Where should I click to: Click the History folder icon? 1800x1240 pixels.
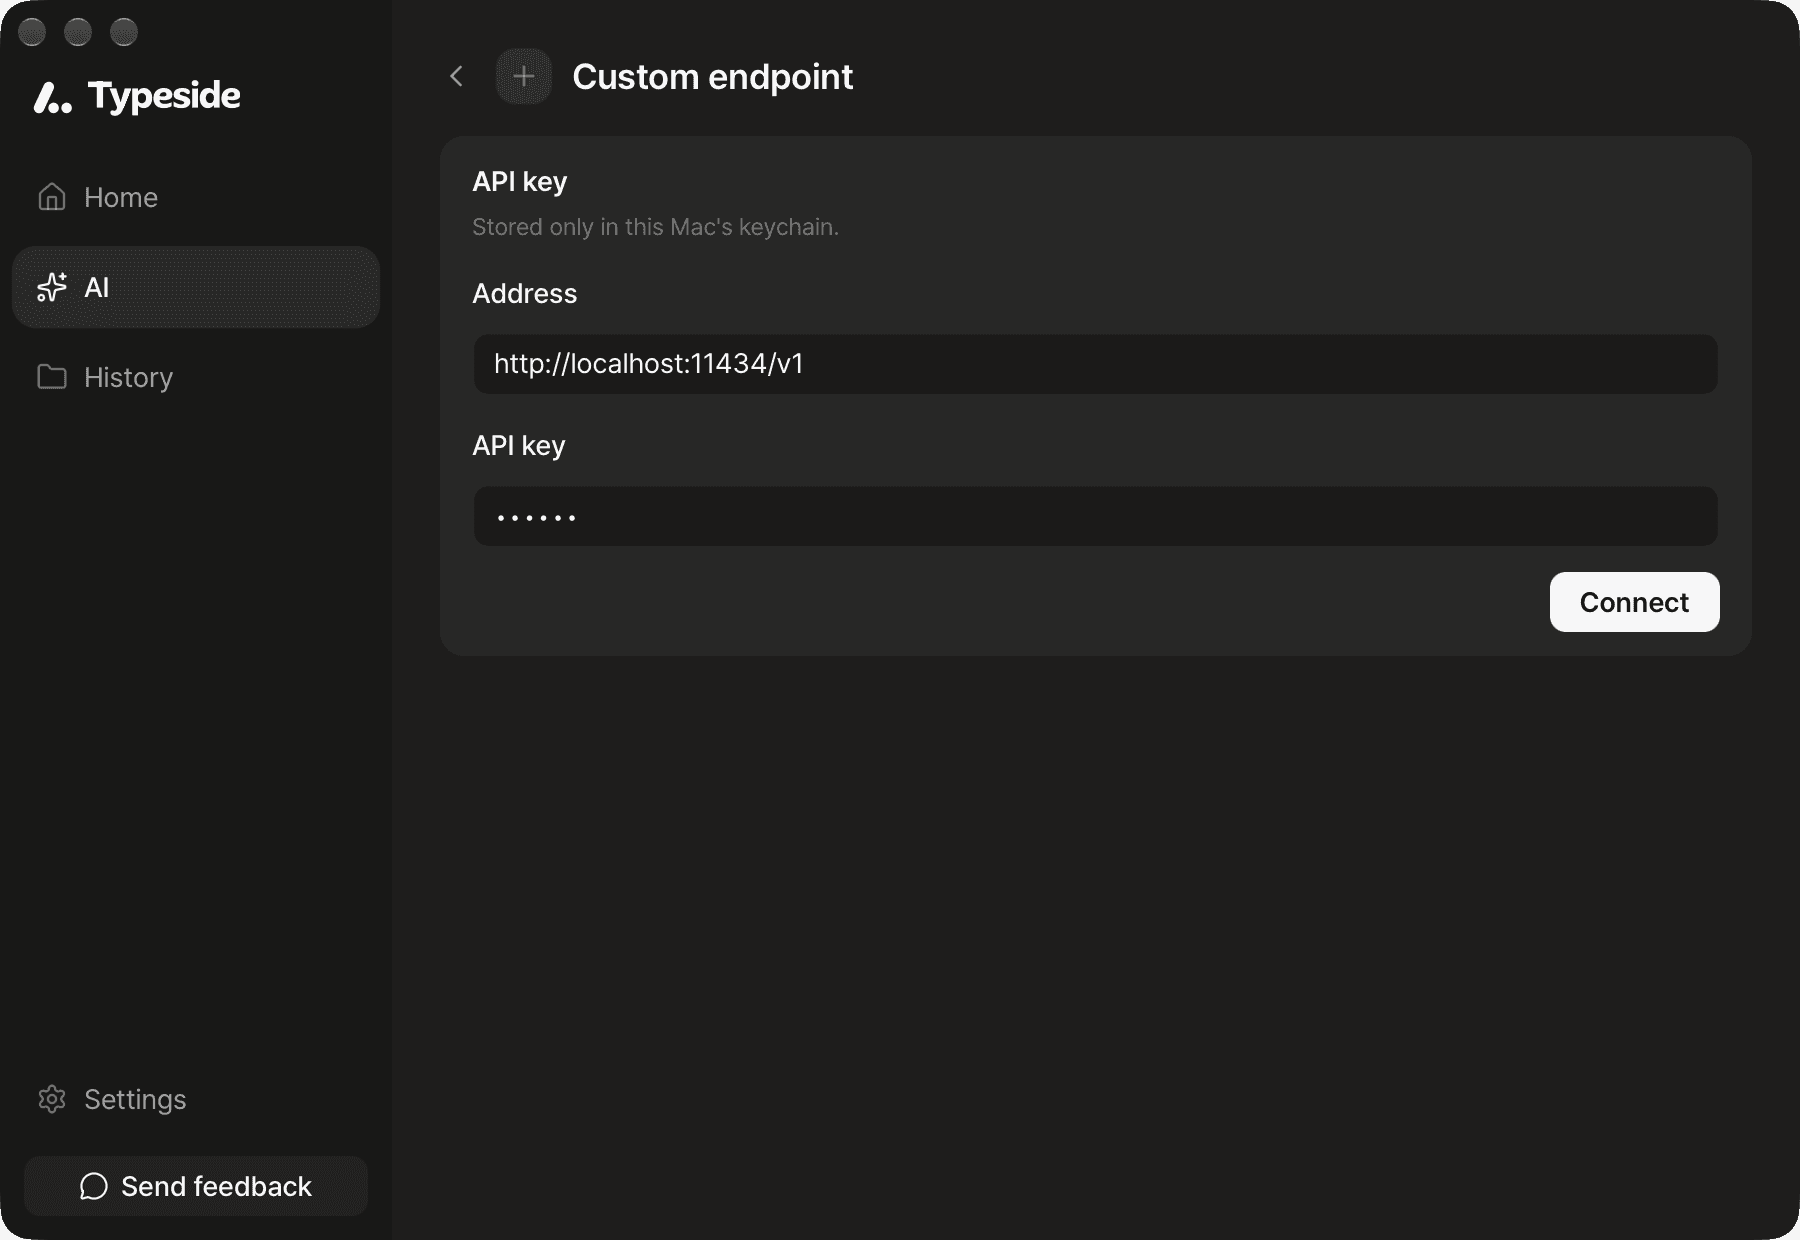tap(52, 377)
